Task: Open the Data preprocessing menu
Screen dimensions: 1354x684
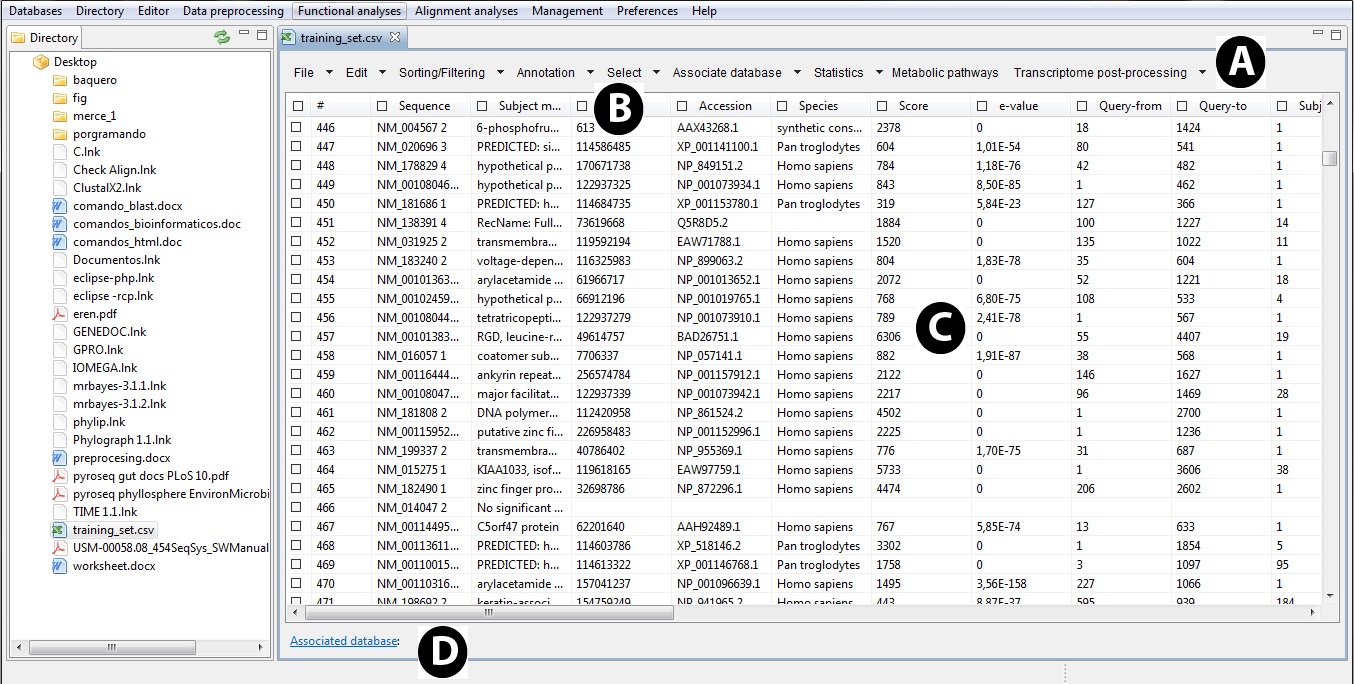Action: click(x=235, y=11)
